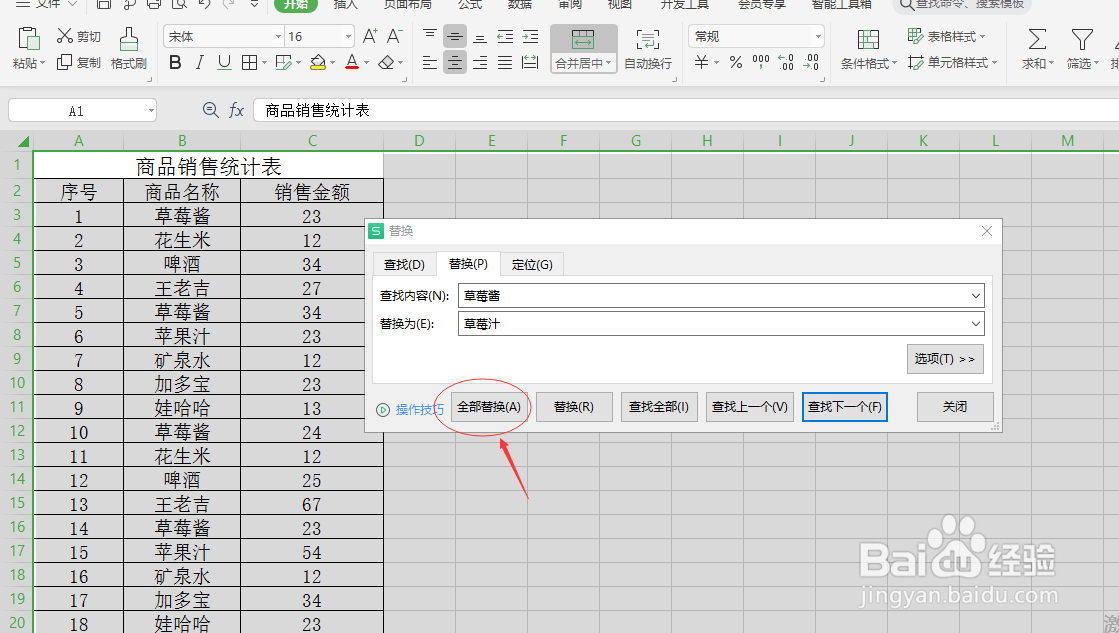Open the 操作技巧 tips link

tap(419, 408)
